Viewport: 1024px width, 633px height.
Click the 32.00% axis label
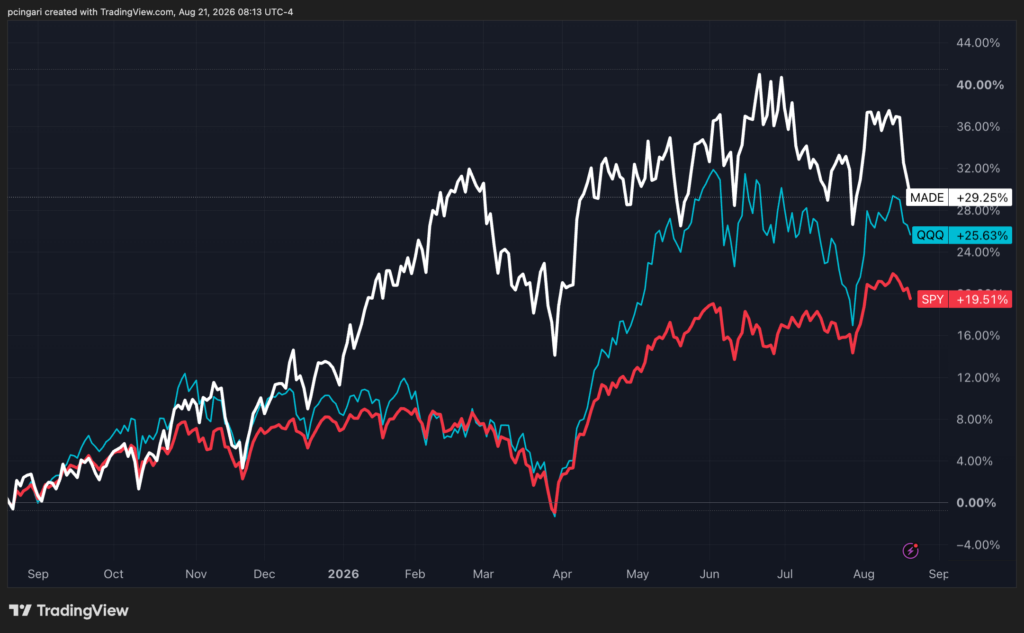click(x=978, y=169)
